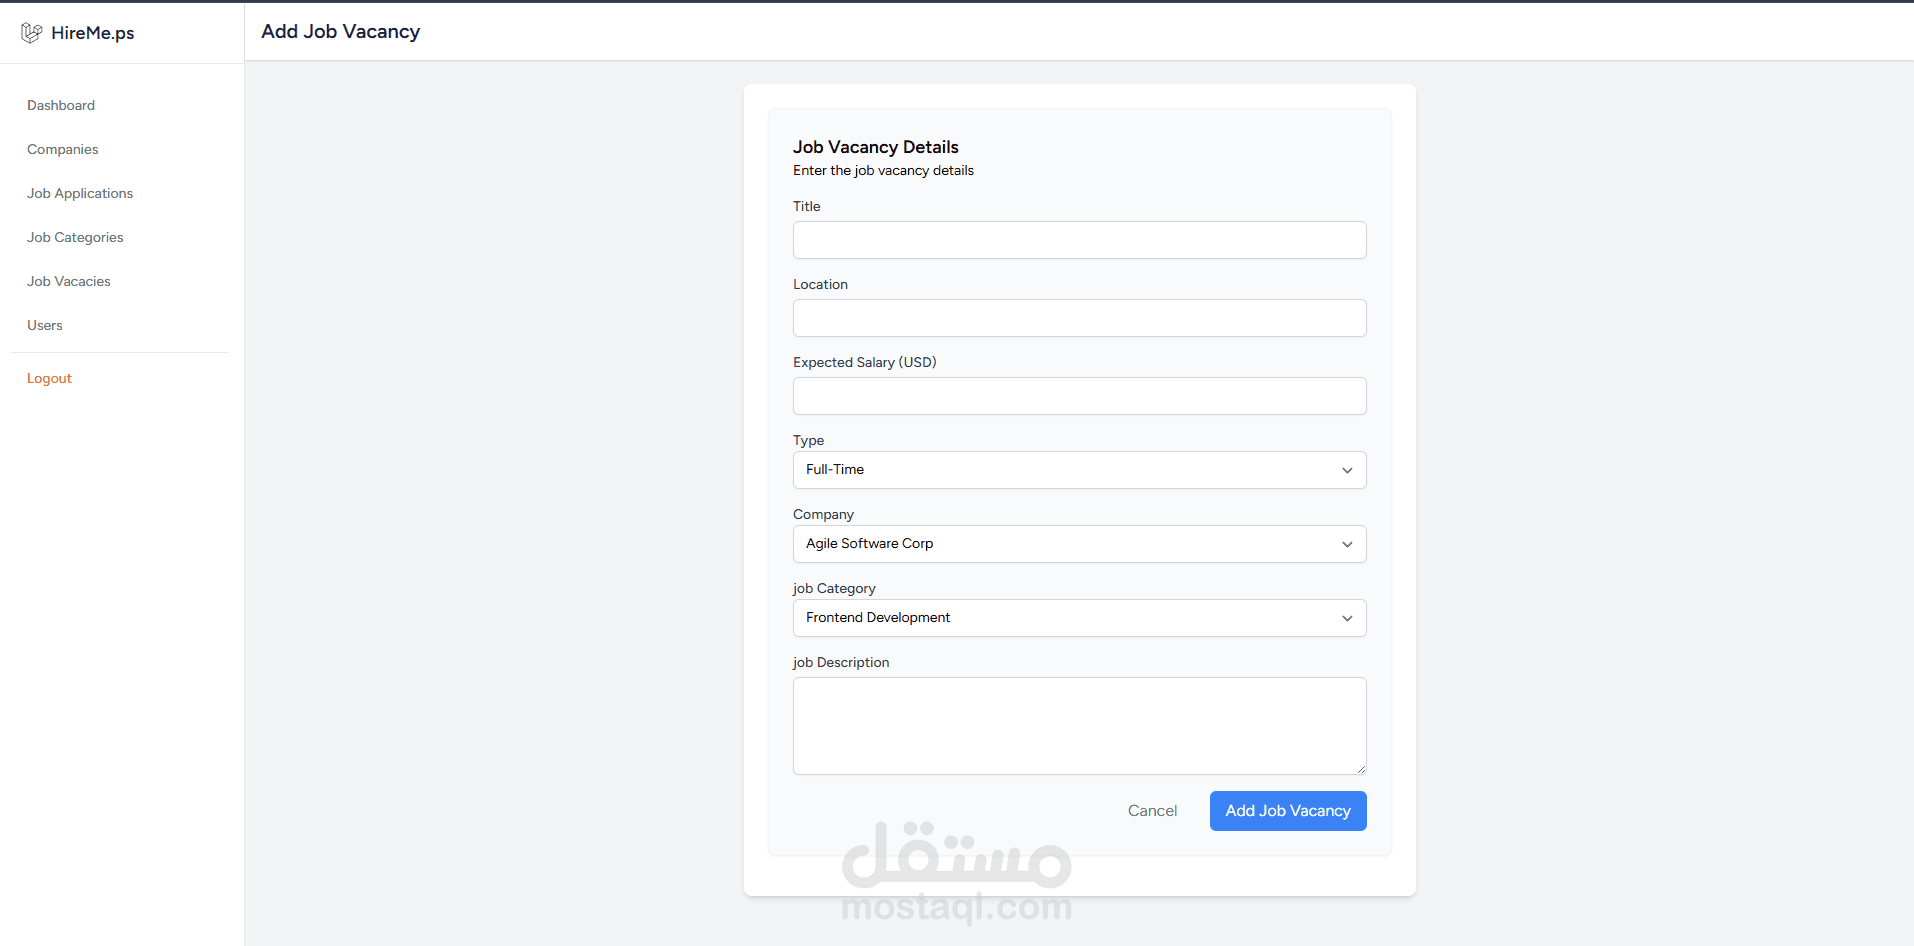Go to Users page
1914x946 pixels.
tap(45, 325)
